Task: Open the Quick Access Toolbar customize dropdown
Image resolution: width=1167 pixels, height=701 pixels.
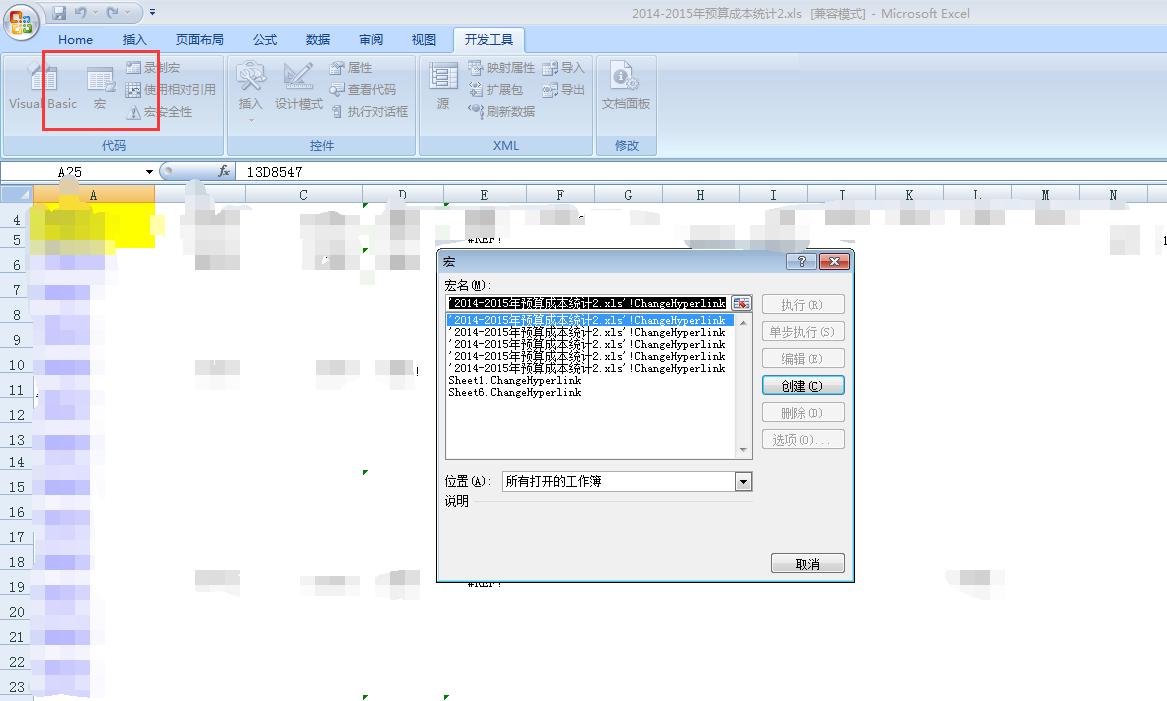Action: [x=153, y=10]
